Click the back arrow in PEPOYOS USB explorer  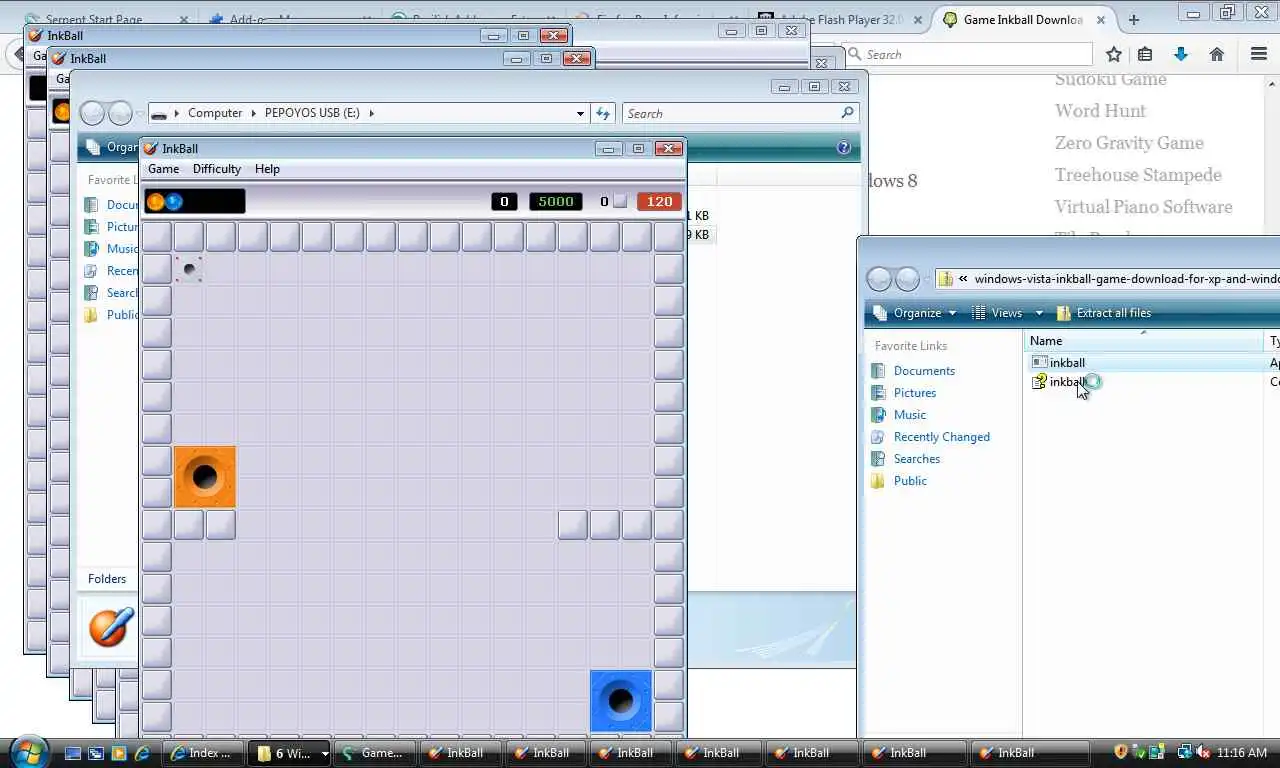click(x=92, y=113)
